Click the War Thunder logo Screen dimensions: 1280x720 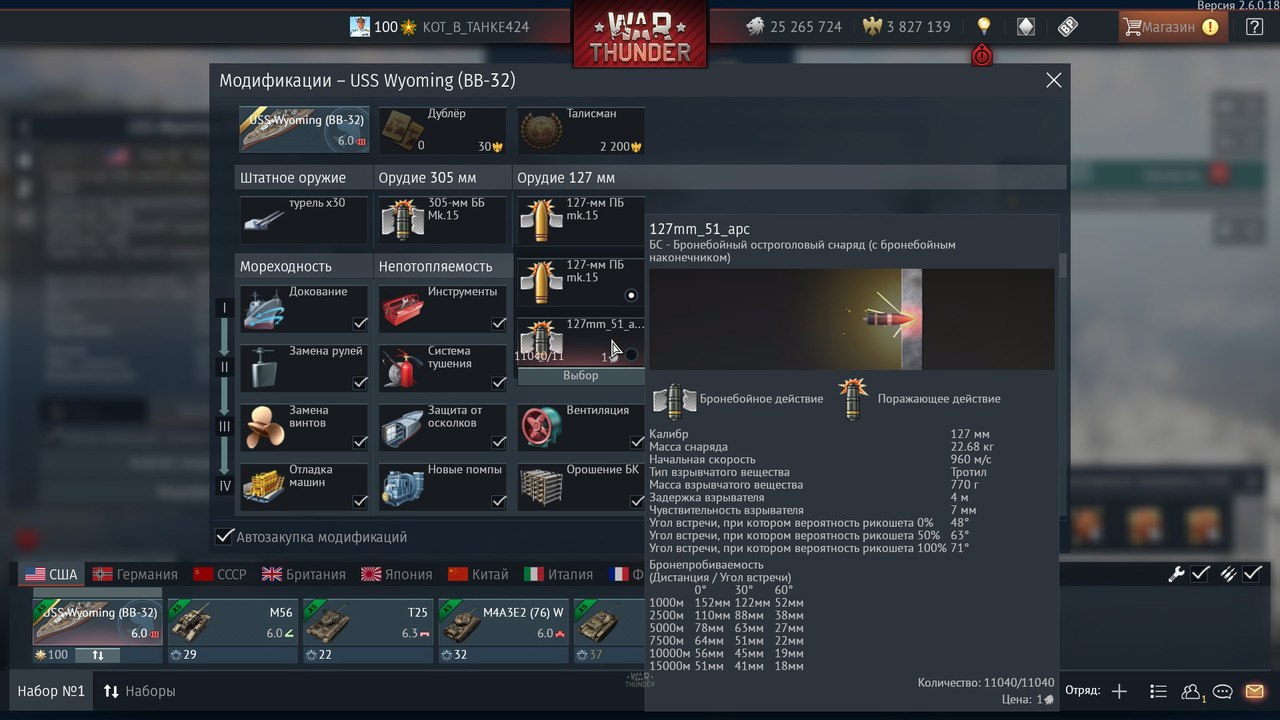tap(640, 36)
